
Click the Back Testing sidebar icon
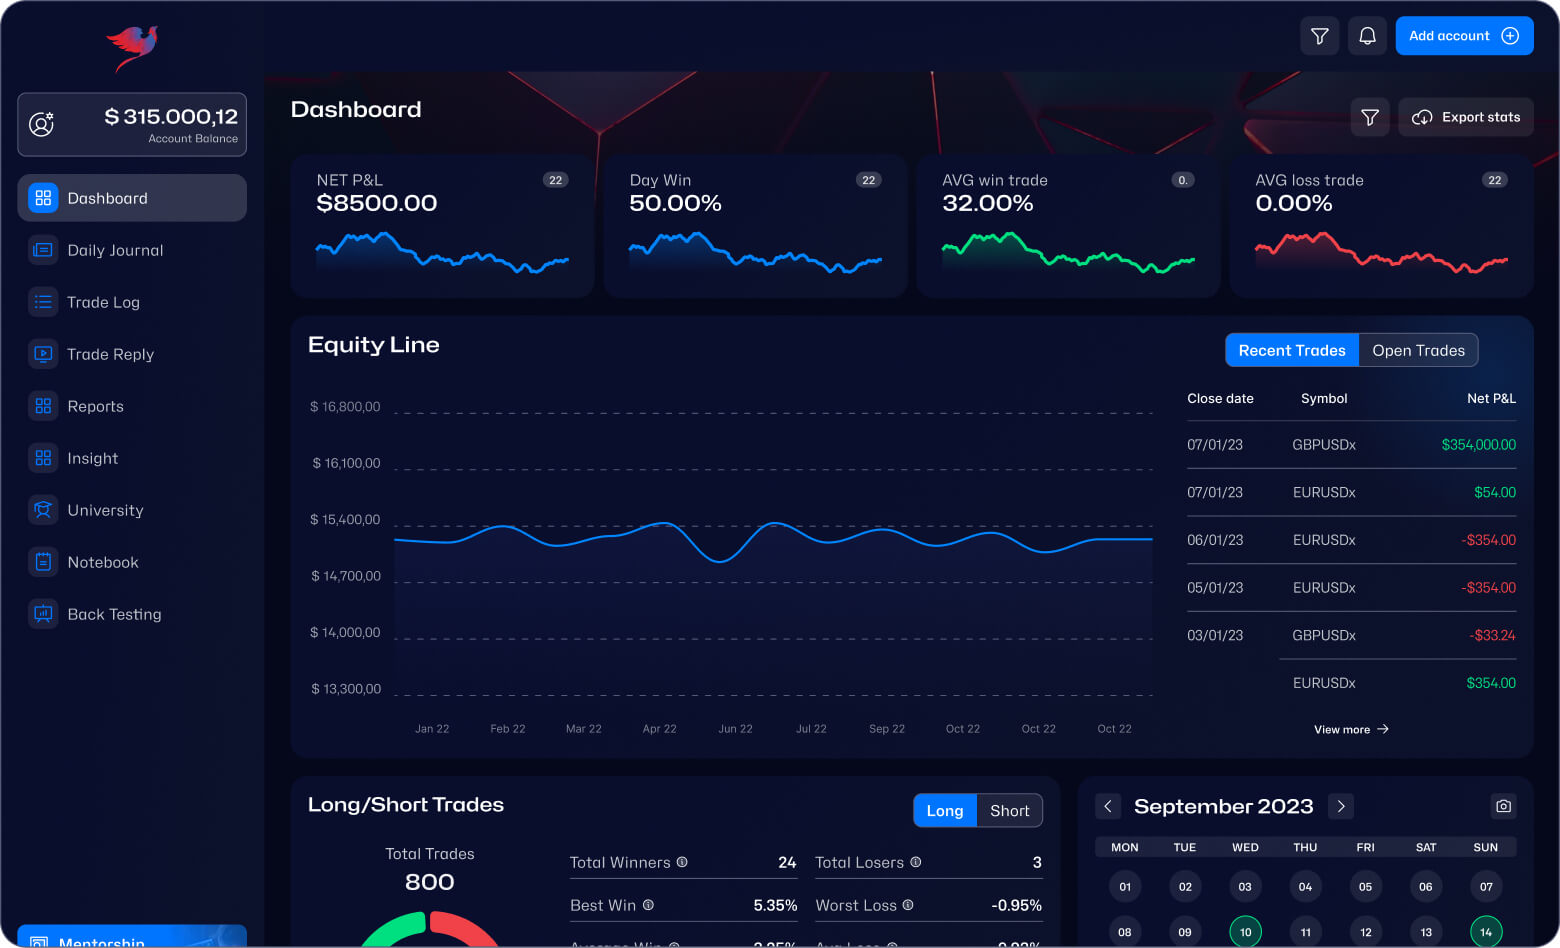click(x=43, y=614)
